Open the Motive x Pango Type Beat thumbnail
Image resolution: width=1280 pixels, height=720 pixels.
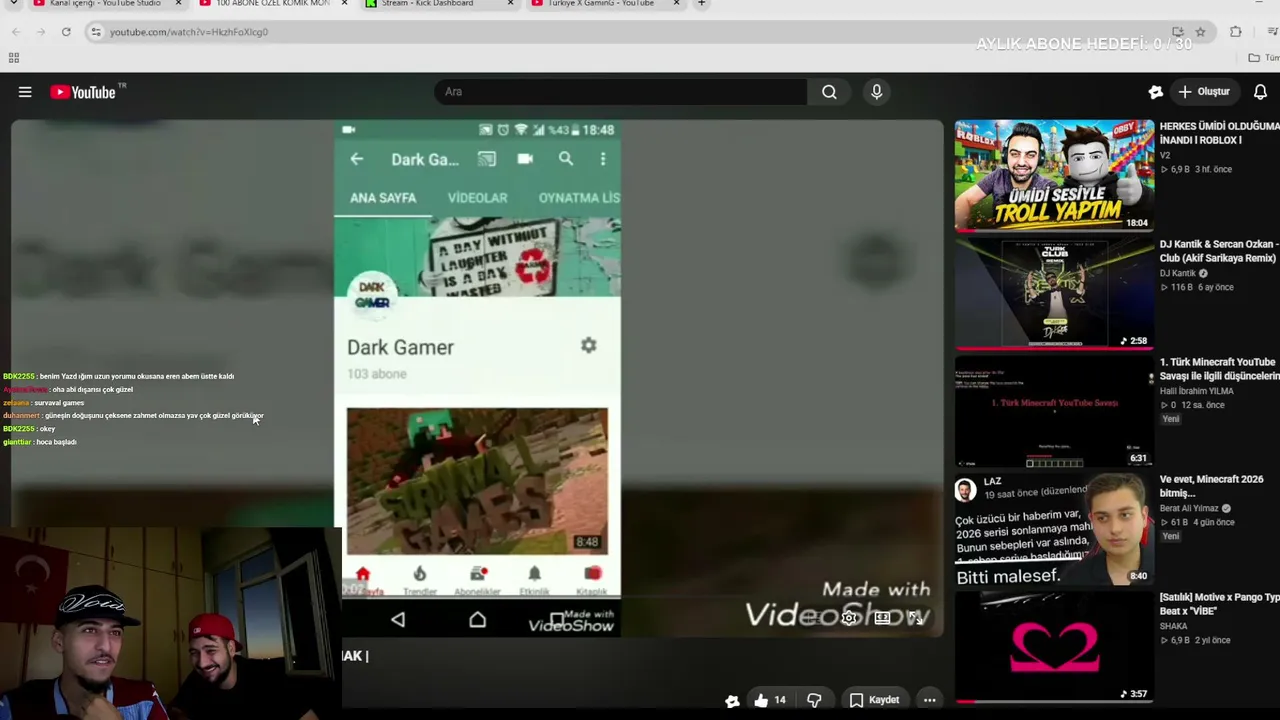[x=1054, y=648]
